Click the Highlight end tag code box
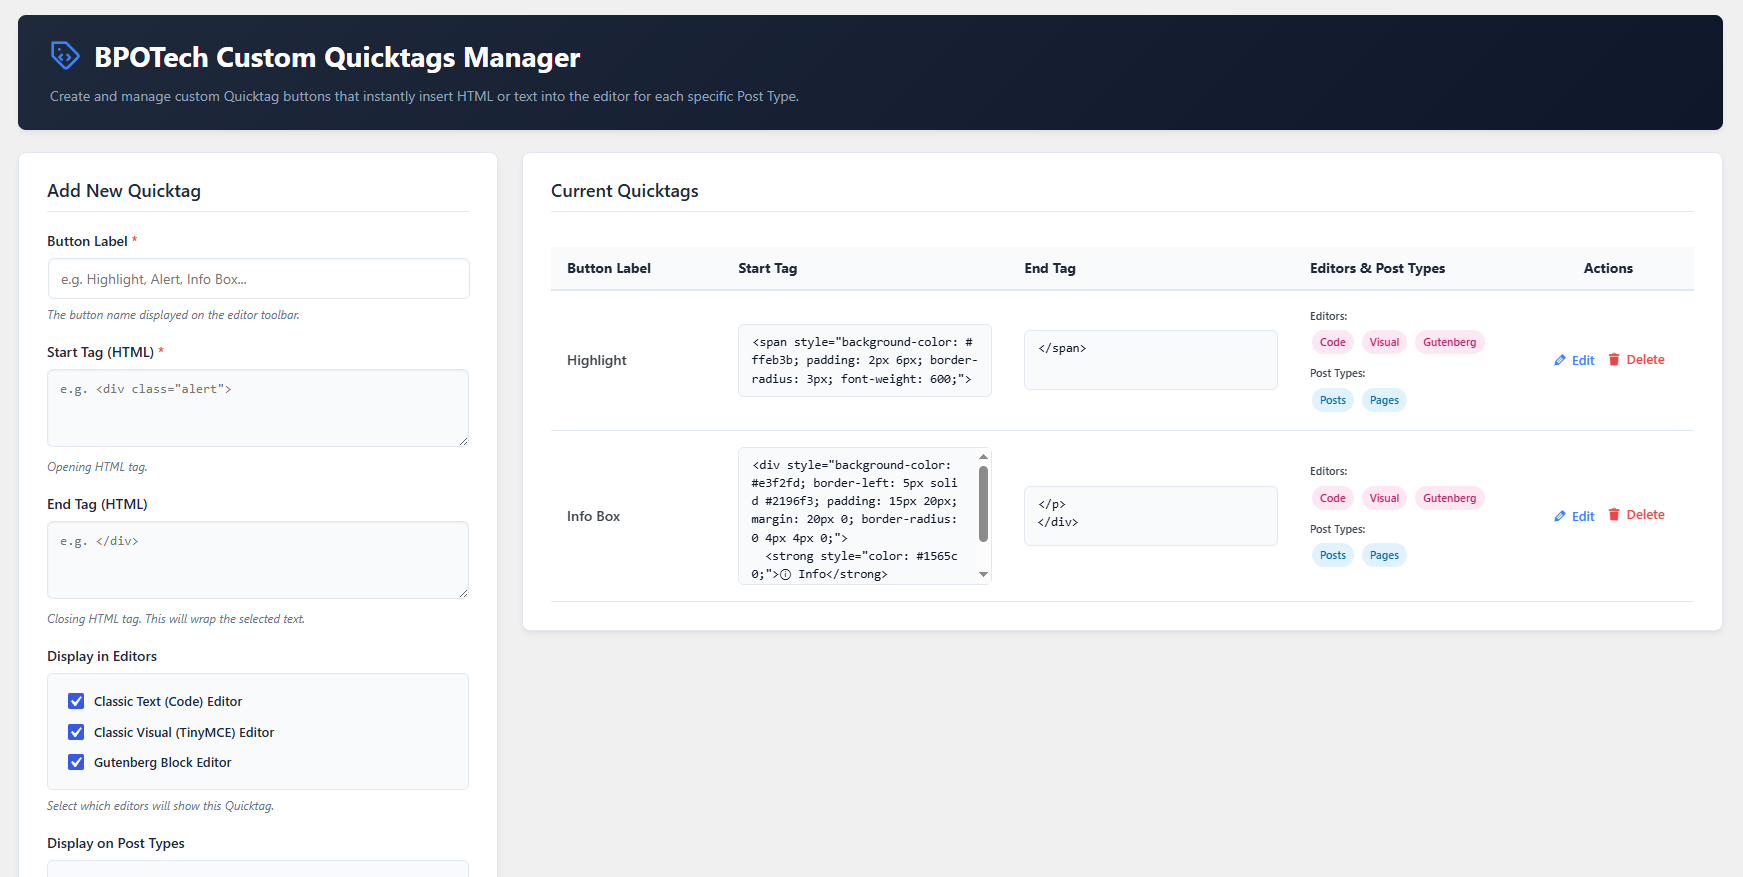The width and height of the screenshot is (1743, 877). (x=1151, y=360)
